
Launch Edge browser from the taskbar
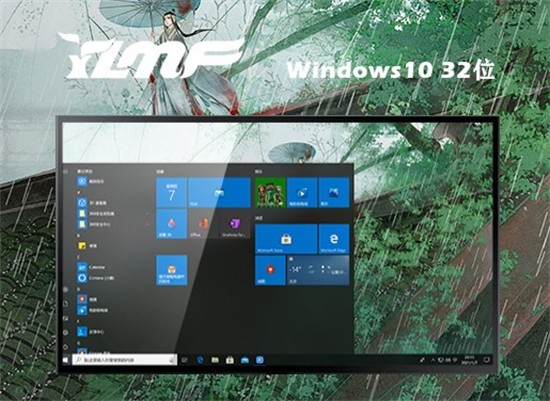pyautogui.click(x=200, y=360)
